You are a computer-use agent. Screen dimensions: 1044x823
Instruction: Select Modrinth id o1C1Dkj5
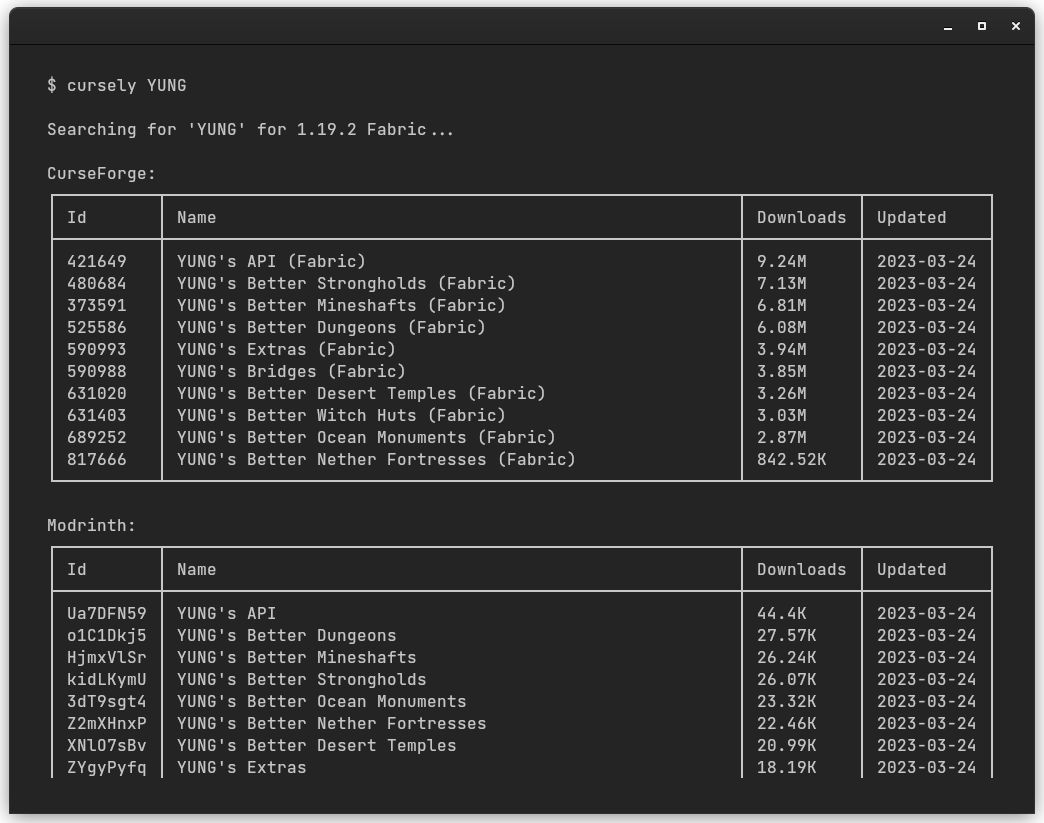coord(107,635)
